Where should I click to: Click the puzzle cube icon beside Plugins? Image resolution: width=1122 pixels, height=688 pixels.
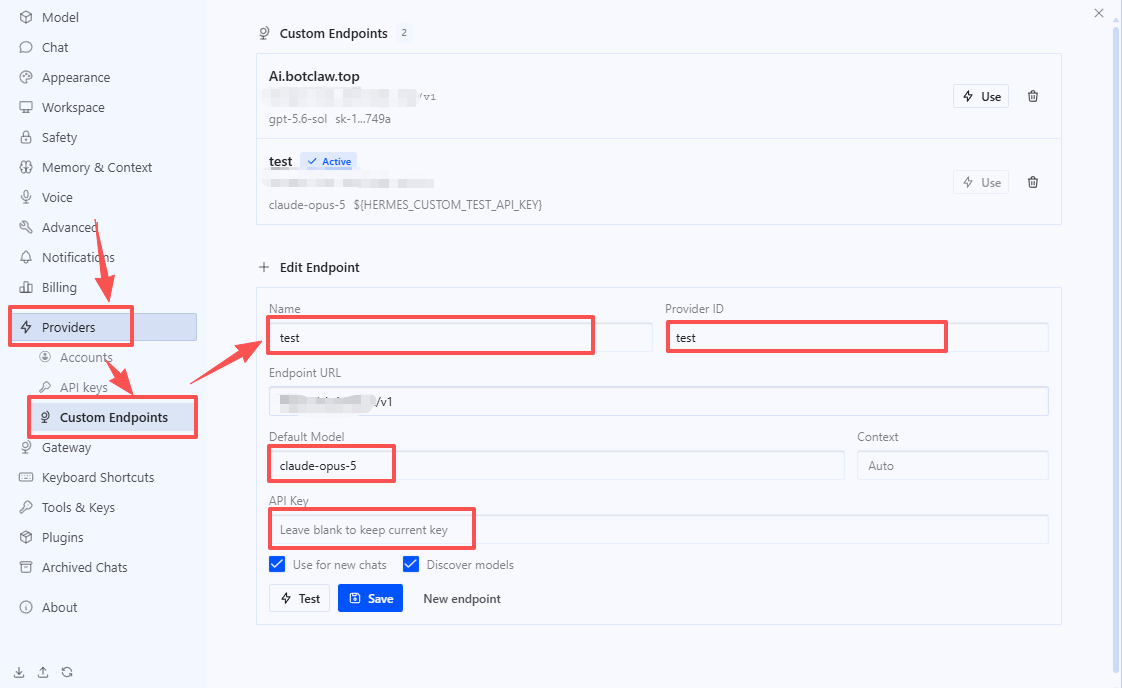click(x=26, y=537)
